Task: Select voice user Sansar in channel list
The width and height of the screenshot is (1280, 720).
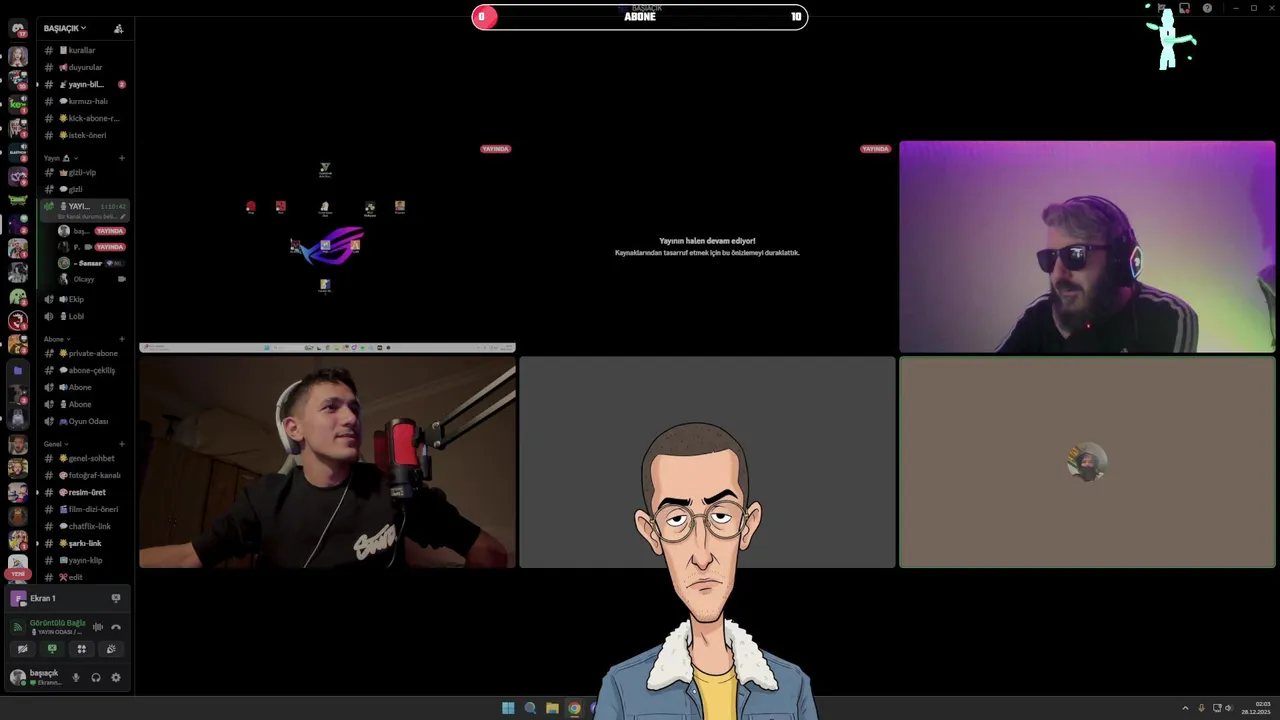Action: click(x=90, y=263)
